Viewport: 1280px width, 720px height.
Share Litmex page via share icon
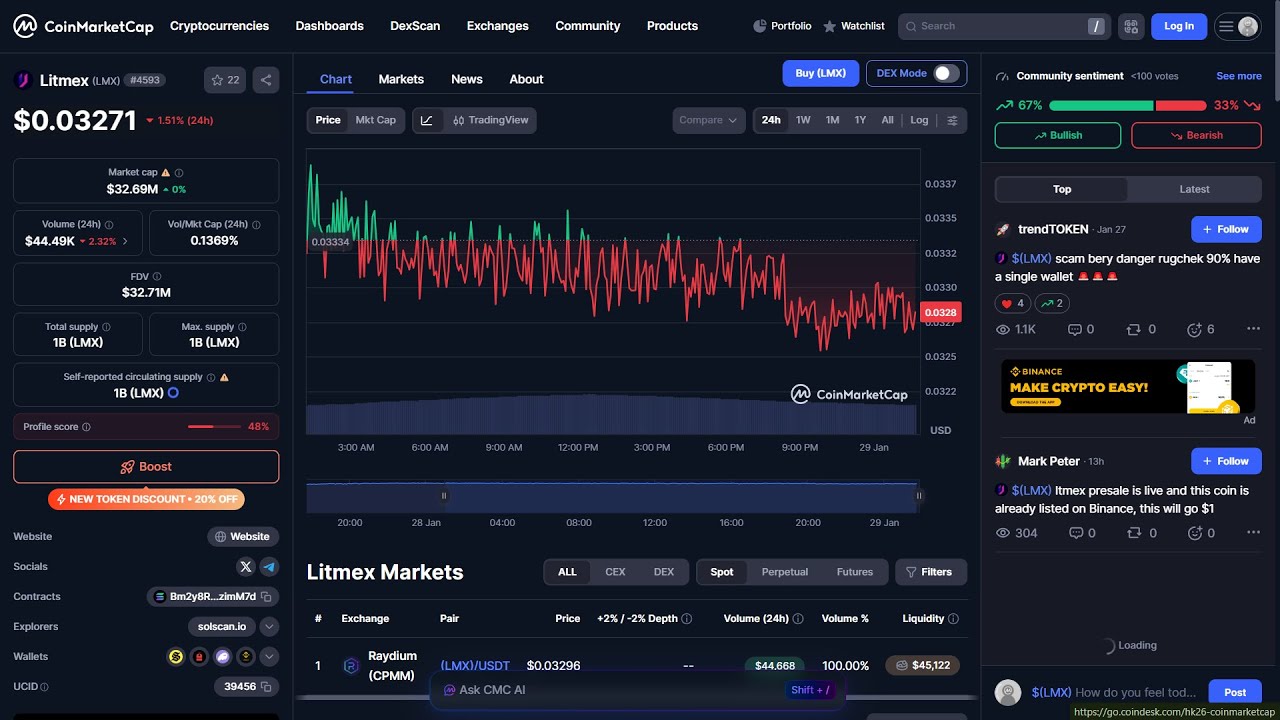pyautogui.click(x=266, y=80)
